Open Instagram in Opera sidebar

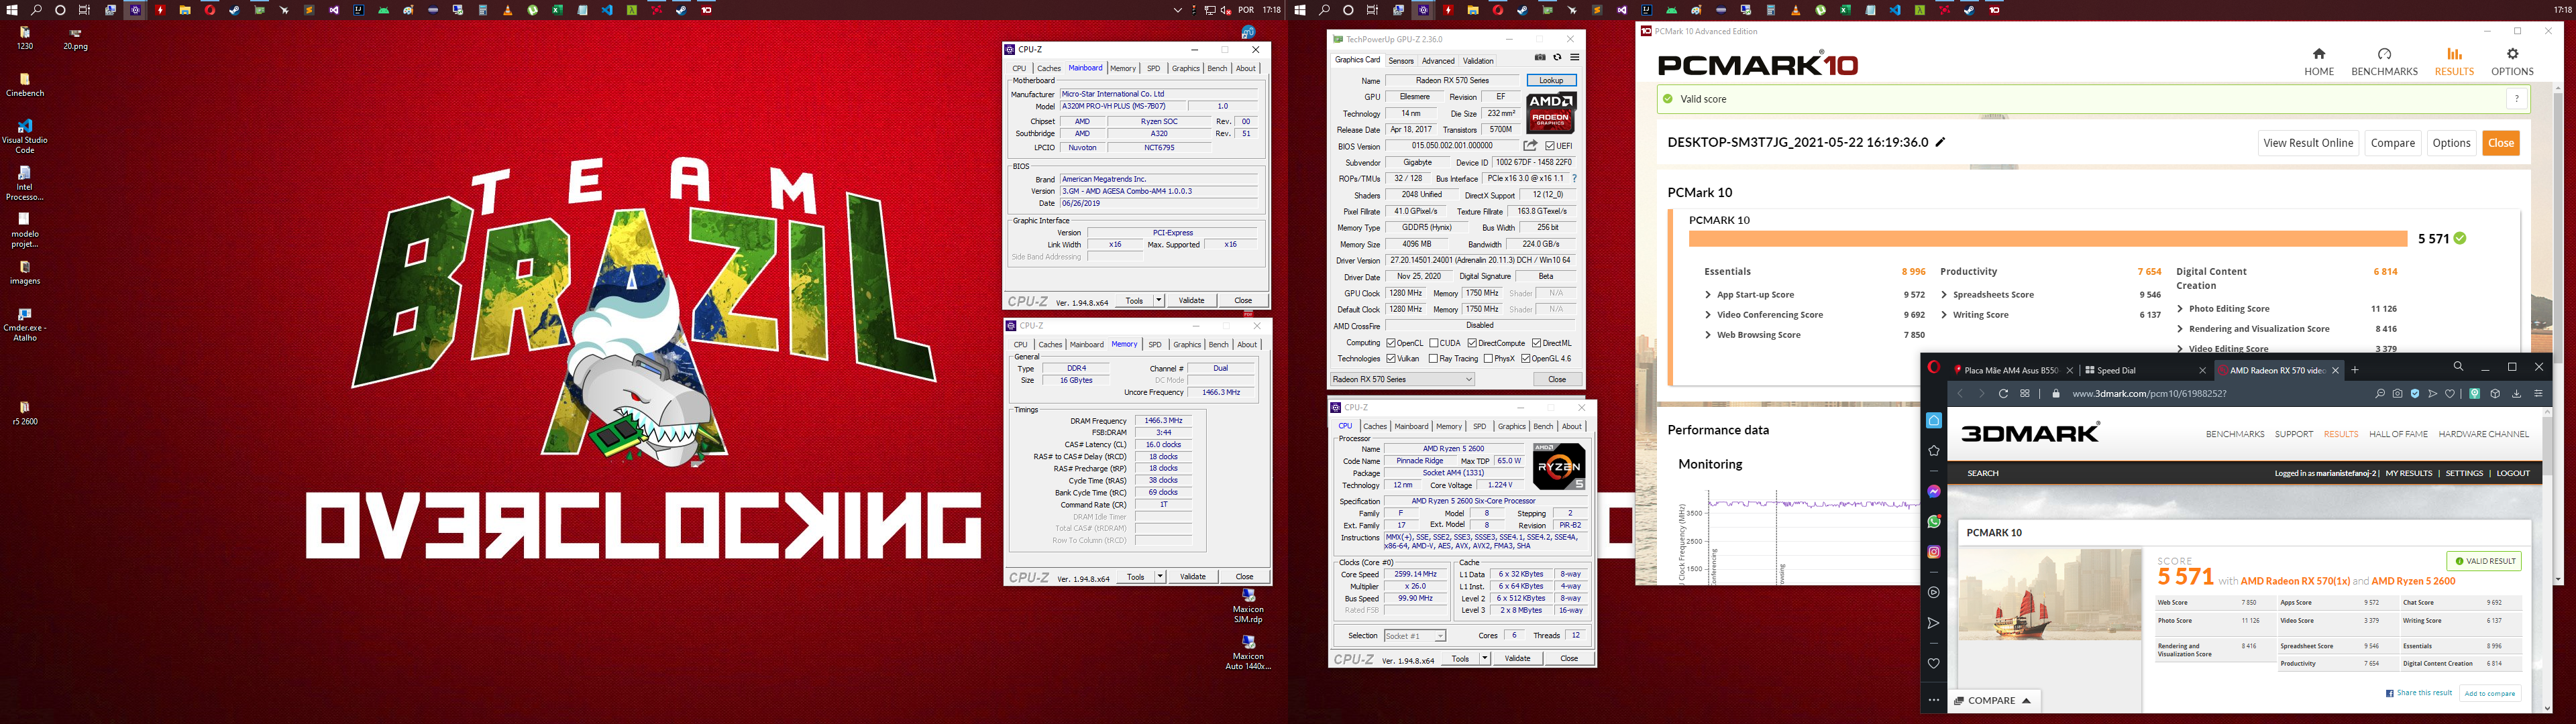click(x=1934, y=551)
